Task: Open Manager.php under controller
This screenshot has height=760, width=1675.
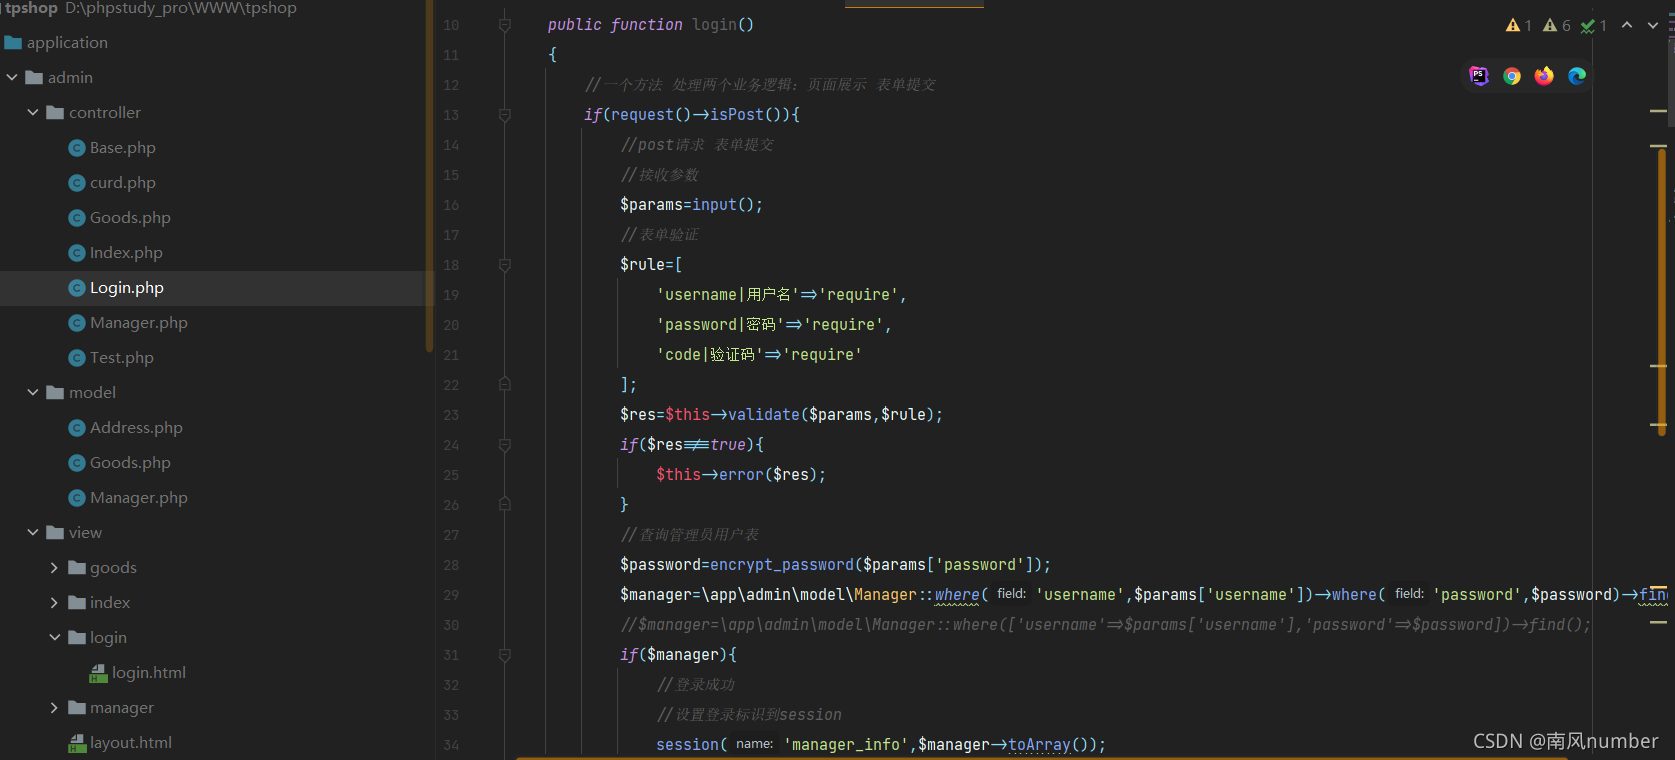Action: pos(139,322)
